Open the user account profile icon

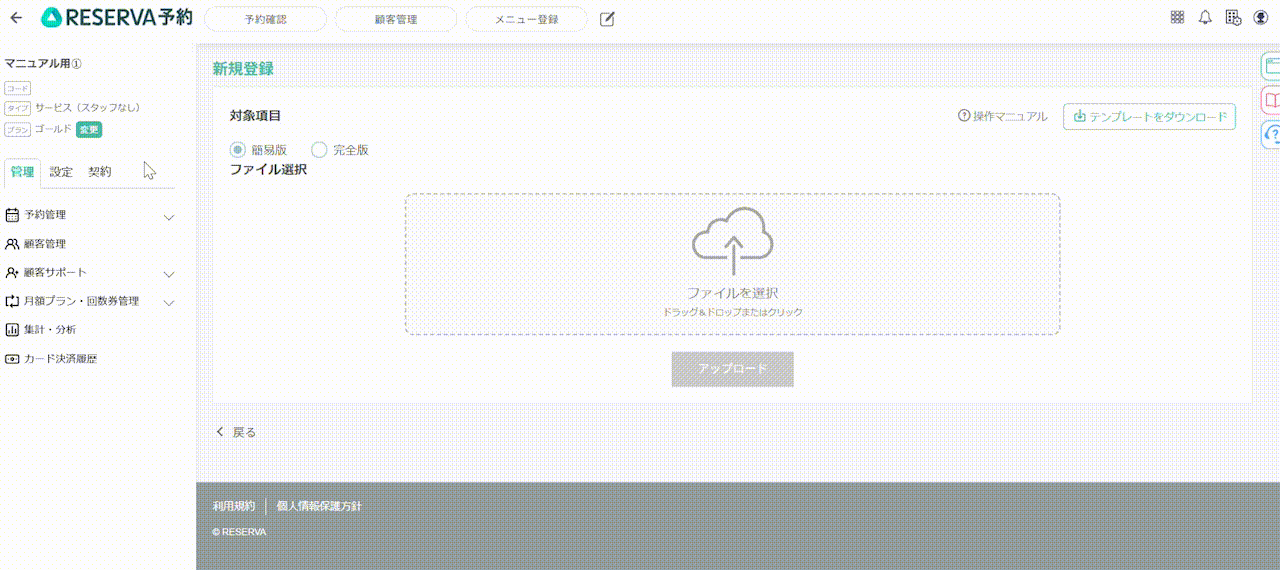[x=1260, y=18]
